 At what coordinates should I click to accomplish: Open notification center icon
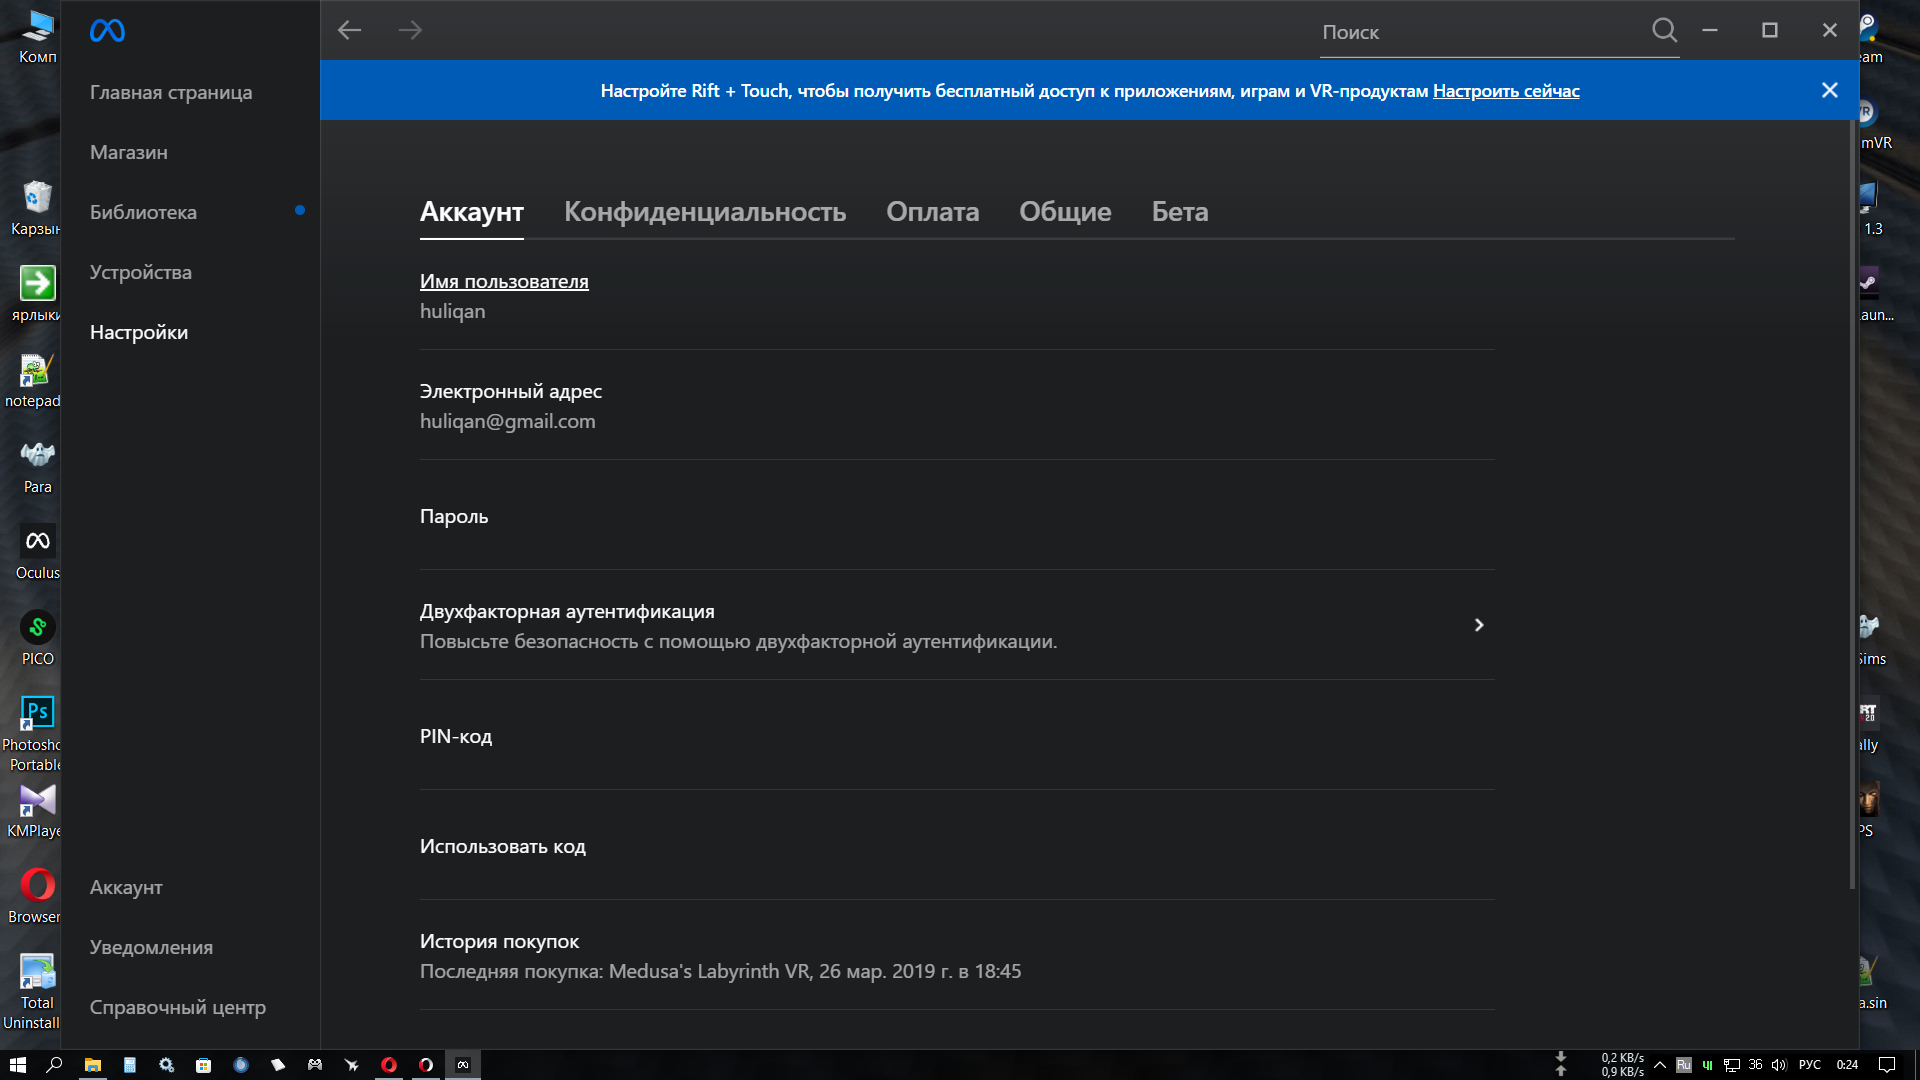pos(1887,1065)
